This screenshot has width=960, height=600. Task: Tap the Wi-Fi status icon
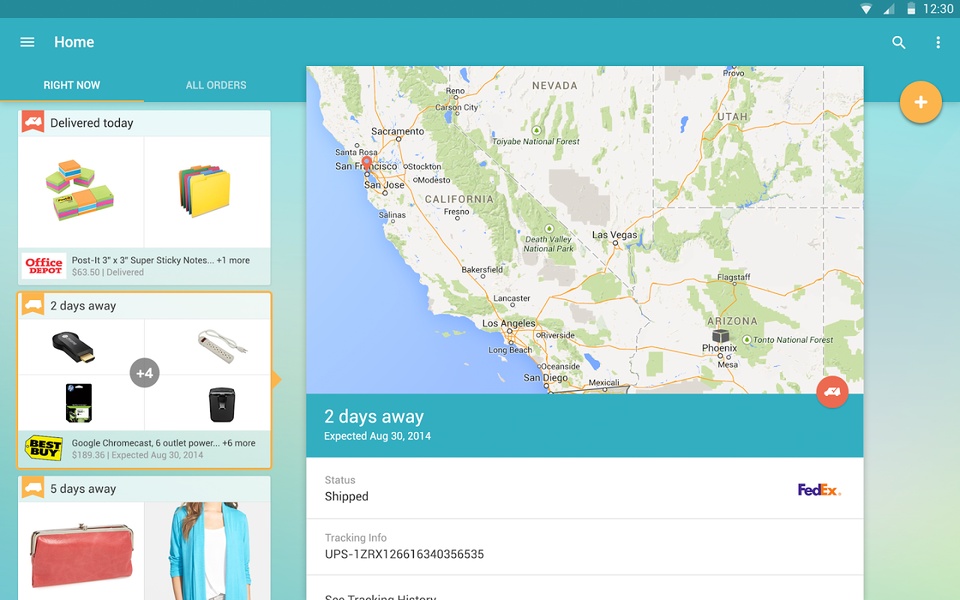coord(866,9)
